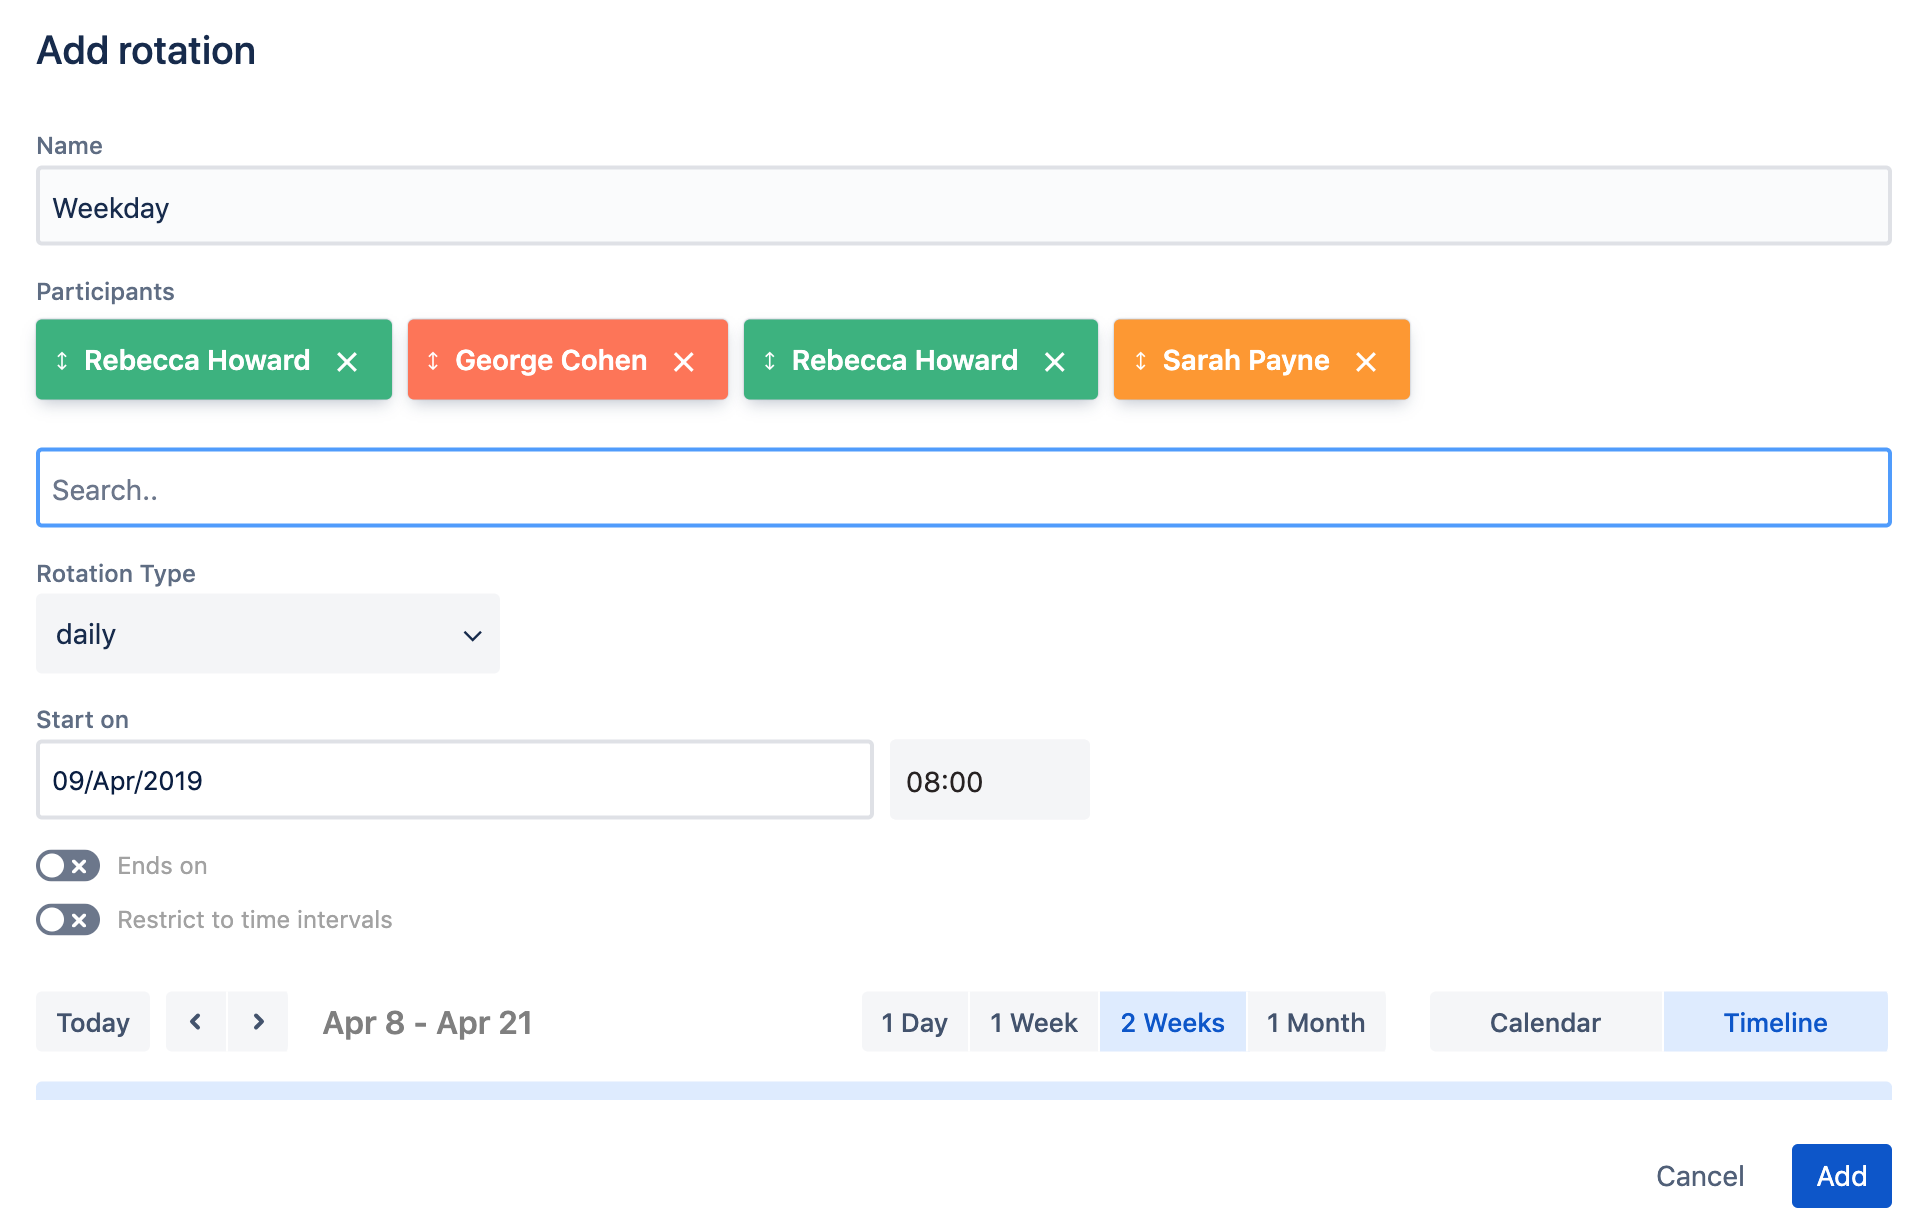Image resolution: width=1922 pixels, height=1230 pixels.
Task: Go to previous date range with left arrow
Action: (196, 1022)
